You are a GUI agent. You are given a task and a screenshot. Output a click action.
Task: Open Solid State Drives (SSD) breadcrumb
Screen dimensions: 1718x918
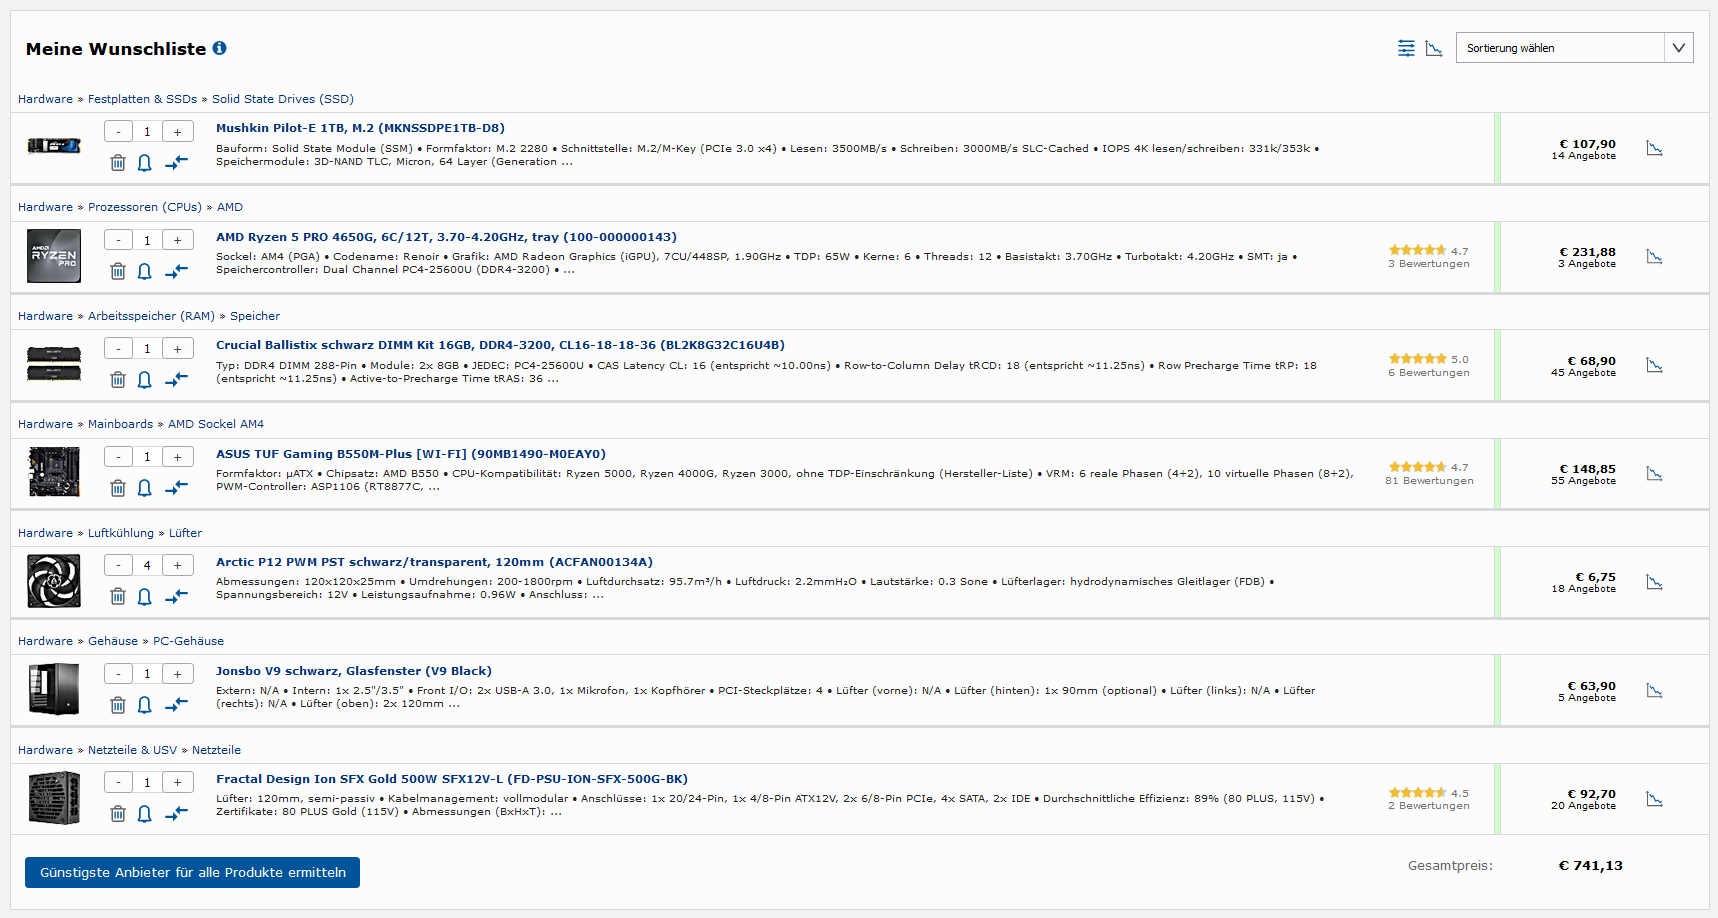point(283,99)
